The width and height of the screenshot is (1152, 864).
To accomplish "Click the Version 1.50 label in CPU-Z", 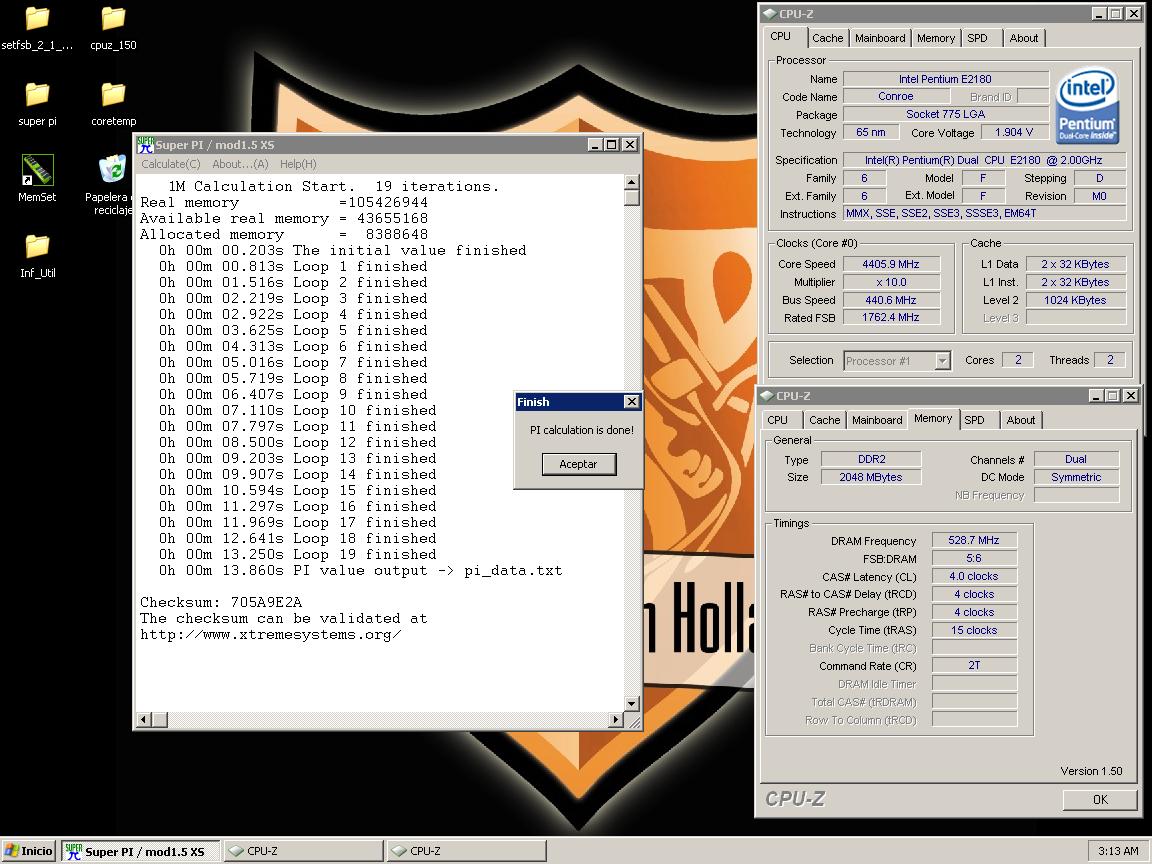I will [x=1091, y=771].
